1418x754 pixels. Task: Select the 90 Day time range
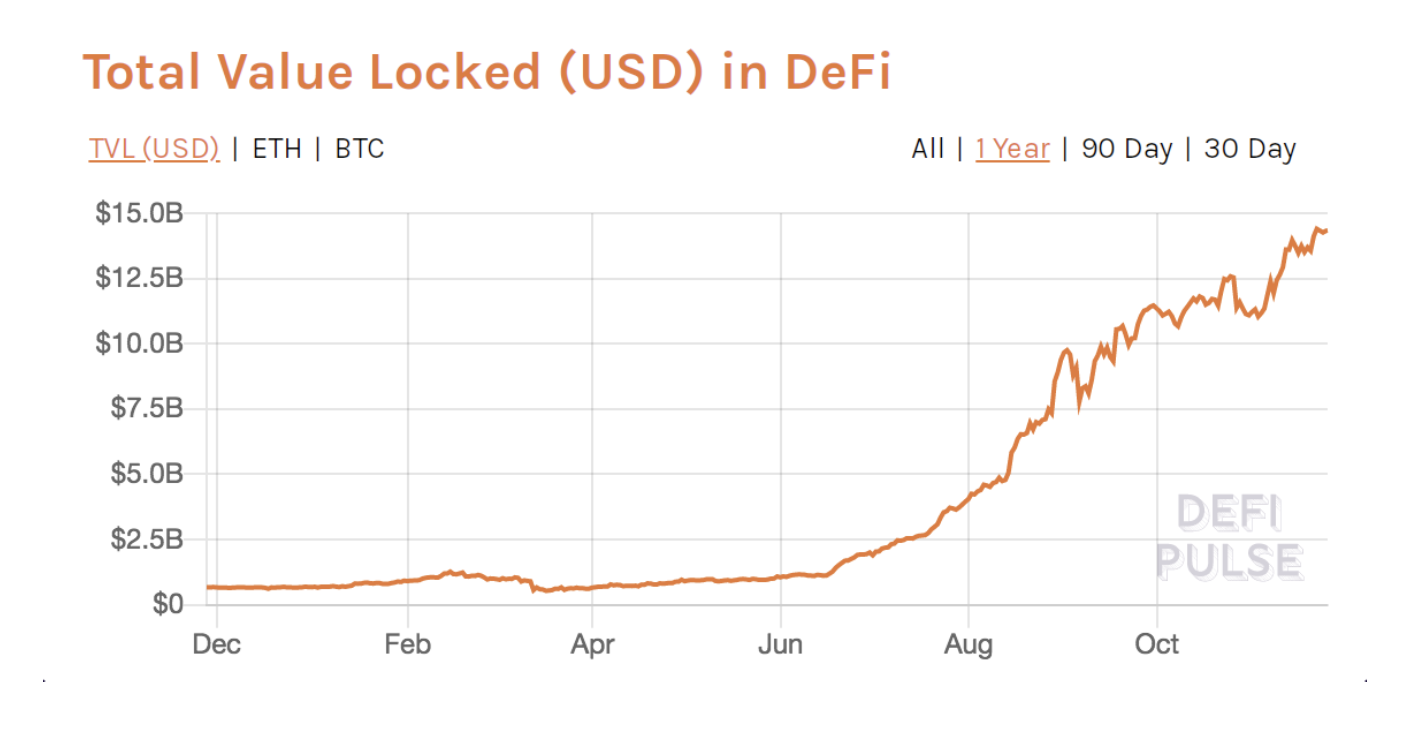pos(1127,149)
